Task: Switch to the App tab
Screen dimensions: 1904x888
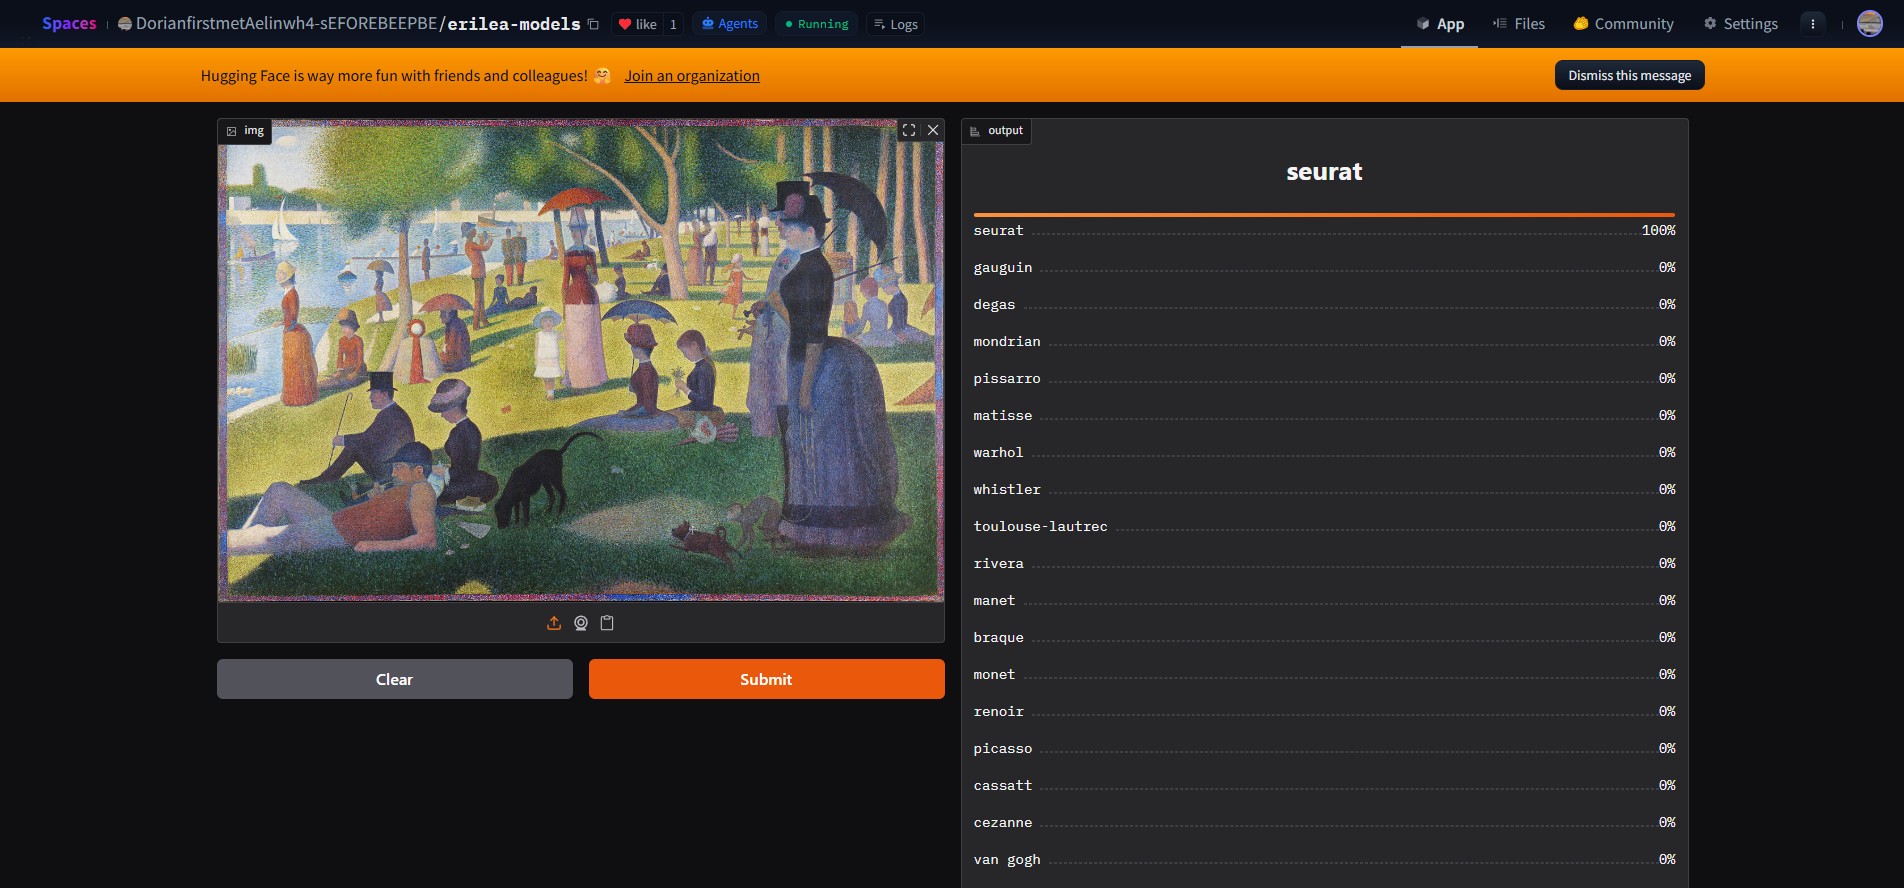Action: point(1440,24)
